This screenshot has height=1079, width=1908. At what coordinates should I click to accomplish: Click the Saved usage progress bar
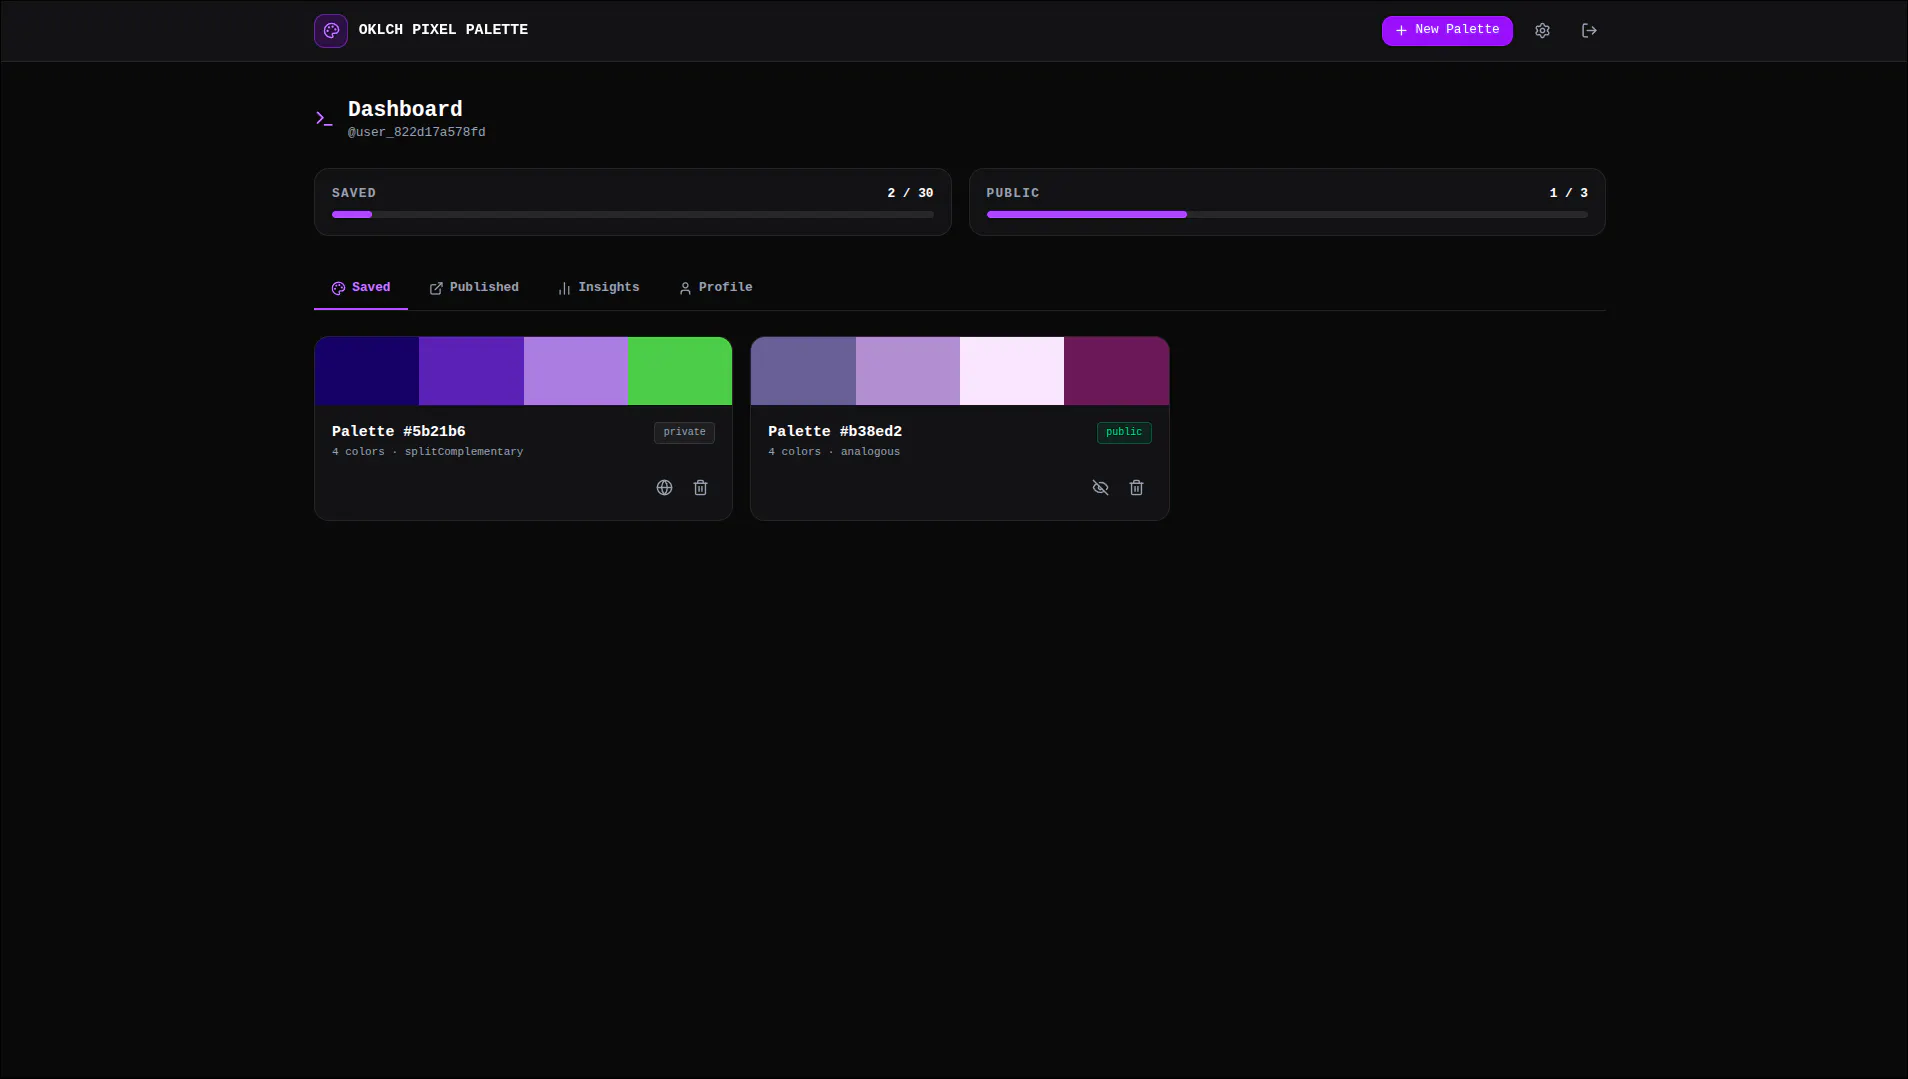(633, 214)
